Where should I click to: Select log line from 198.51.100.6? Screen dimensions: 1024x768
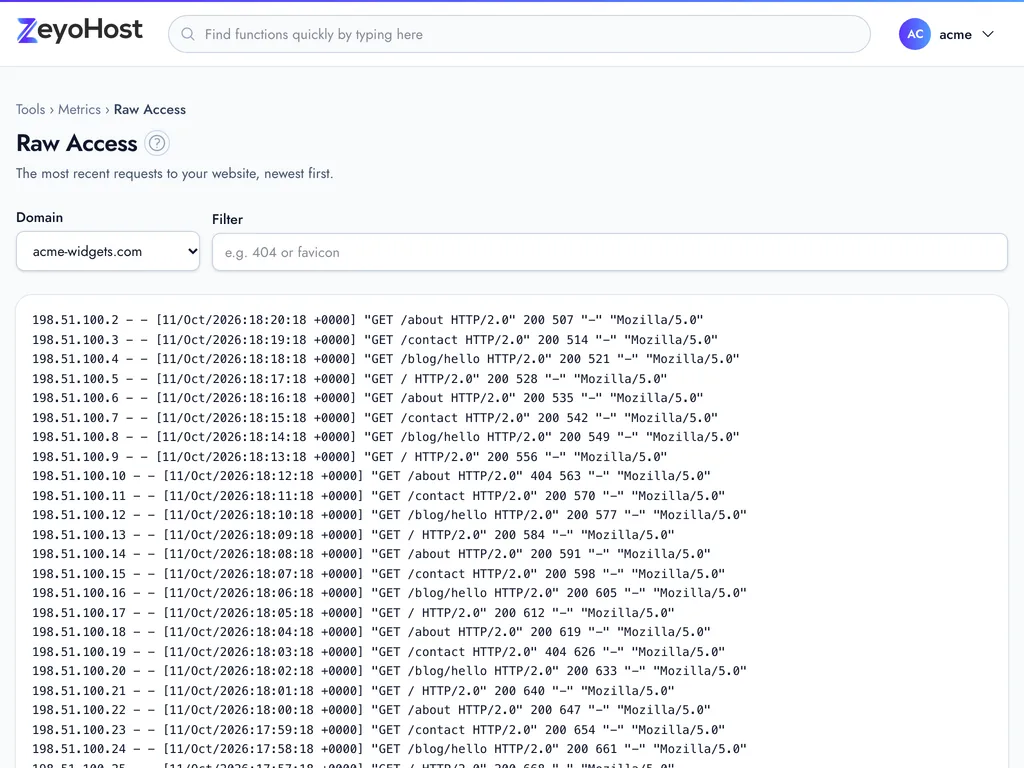click(x=368, y=398)
